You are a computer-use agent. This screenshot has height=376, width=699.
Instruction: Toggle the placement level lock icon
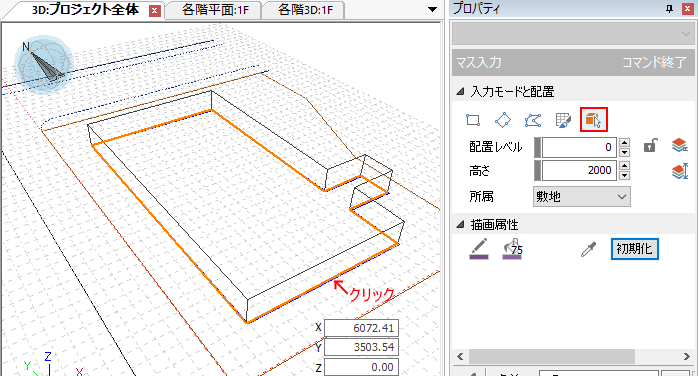(650, 145)
